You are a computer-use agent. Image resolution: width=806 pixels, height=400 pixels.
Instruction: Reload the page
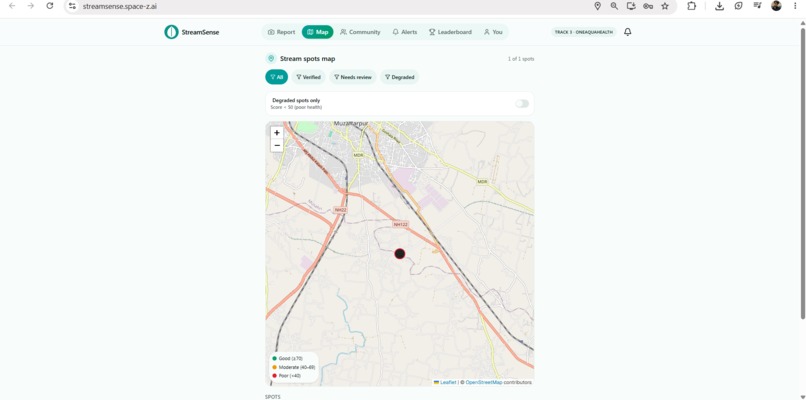pos(49,6)
